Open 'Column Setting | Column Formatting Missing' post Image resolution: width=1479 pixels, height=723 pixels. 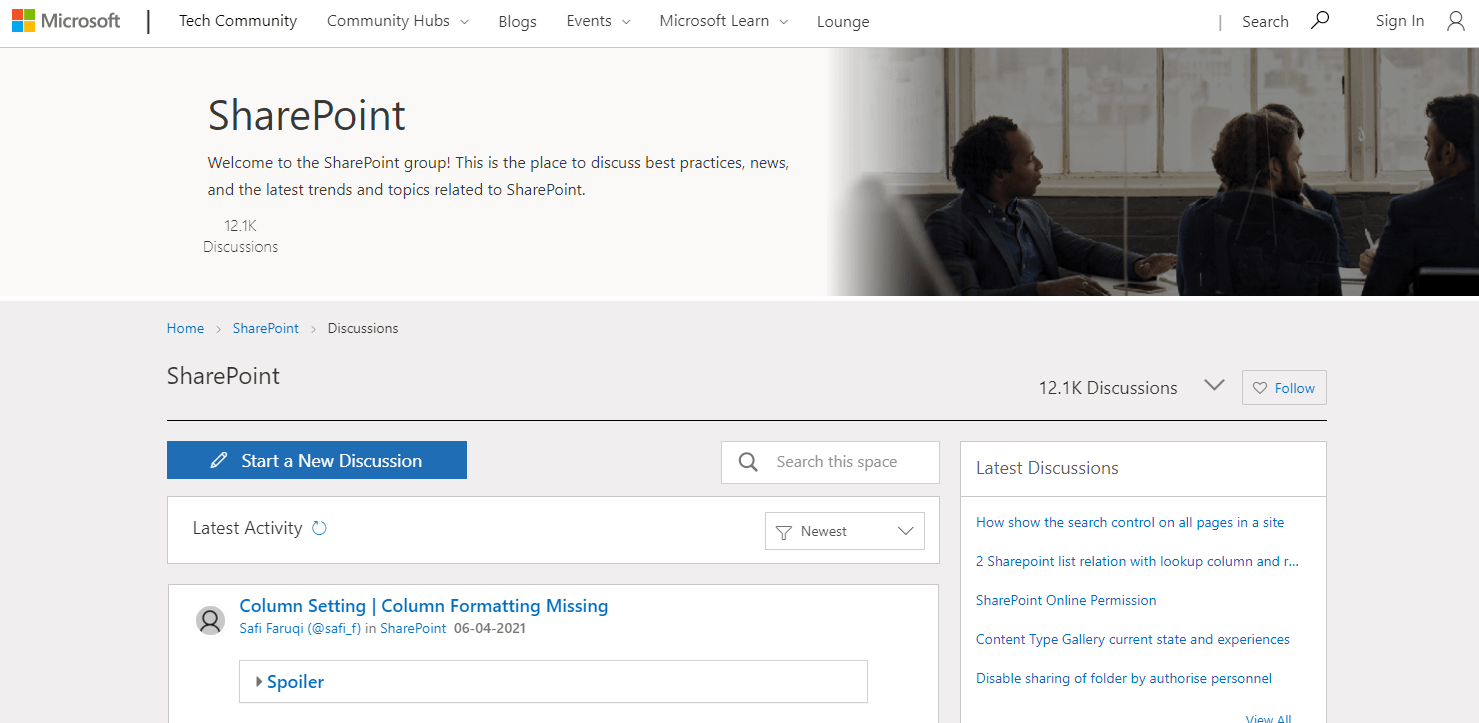(424, 606)
